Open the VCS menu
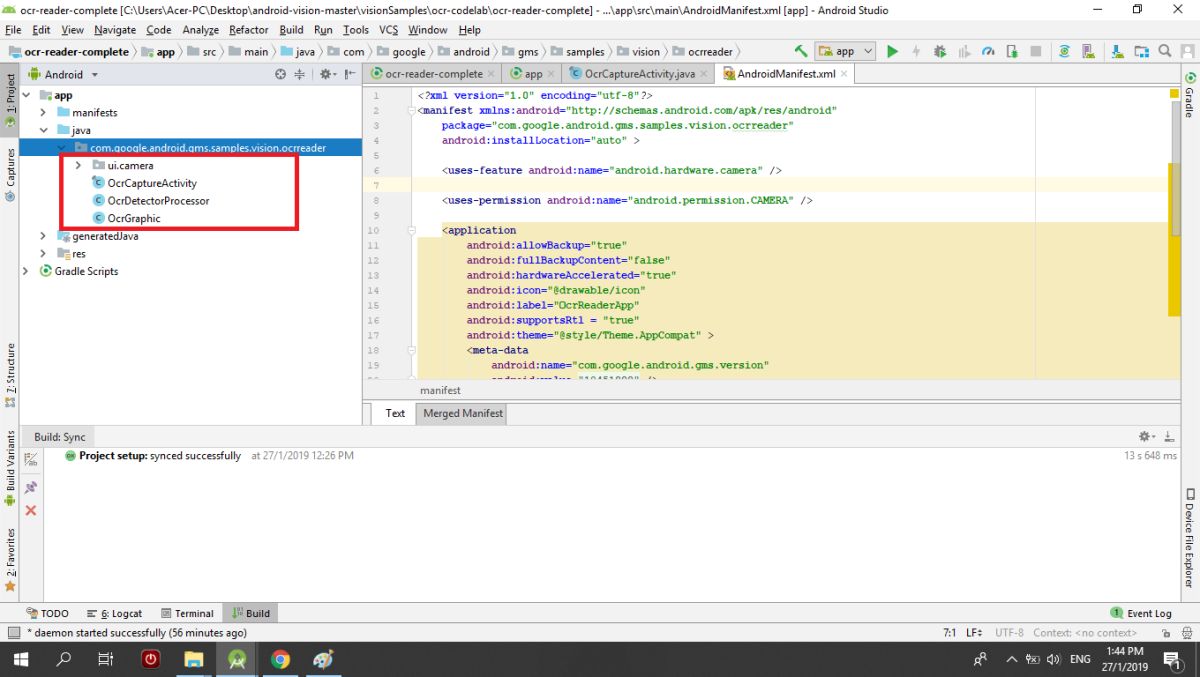The height and width of the screenshot is (677, 1200). (x=388, y=30)
